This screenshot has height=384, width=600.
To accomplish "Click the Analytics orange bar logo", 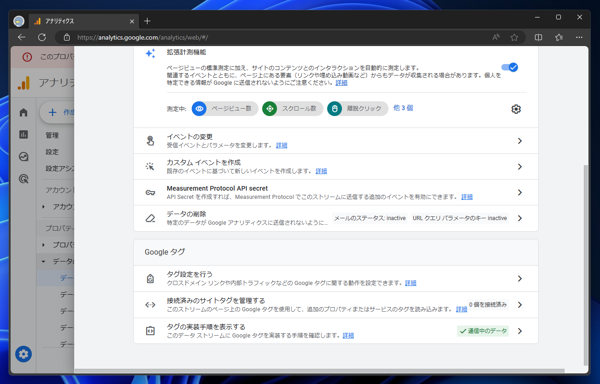I will [x=24, y=83].
